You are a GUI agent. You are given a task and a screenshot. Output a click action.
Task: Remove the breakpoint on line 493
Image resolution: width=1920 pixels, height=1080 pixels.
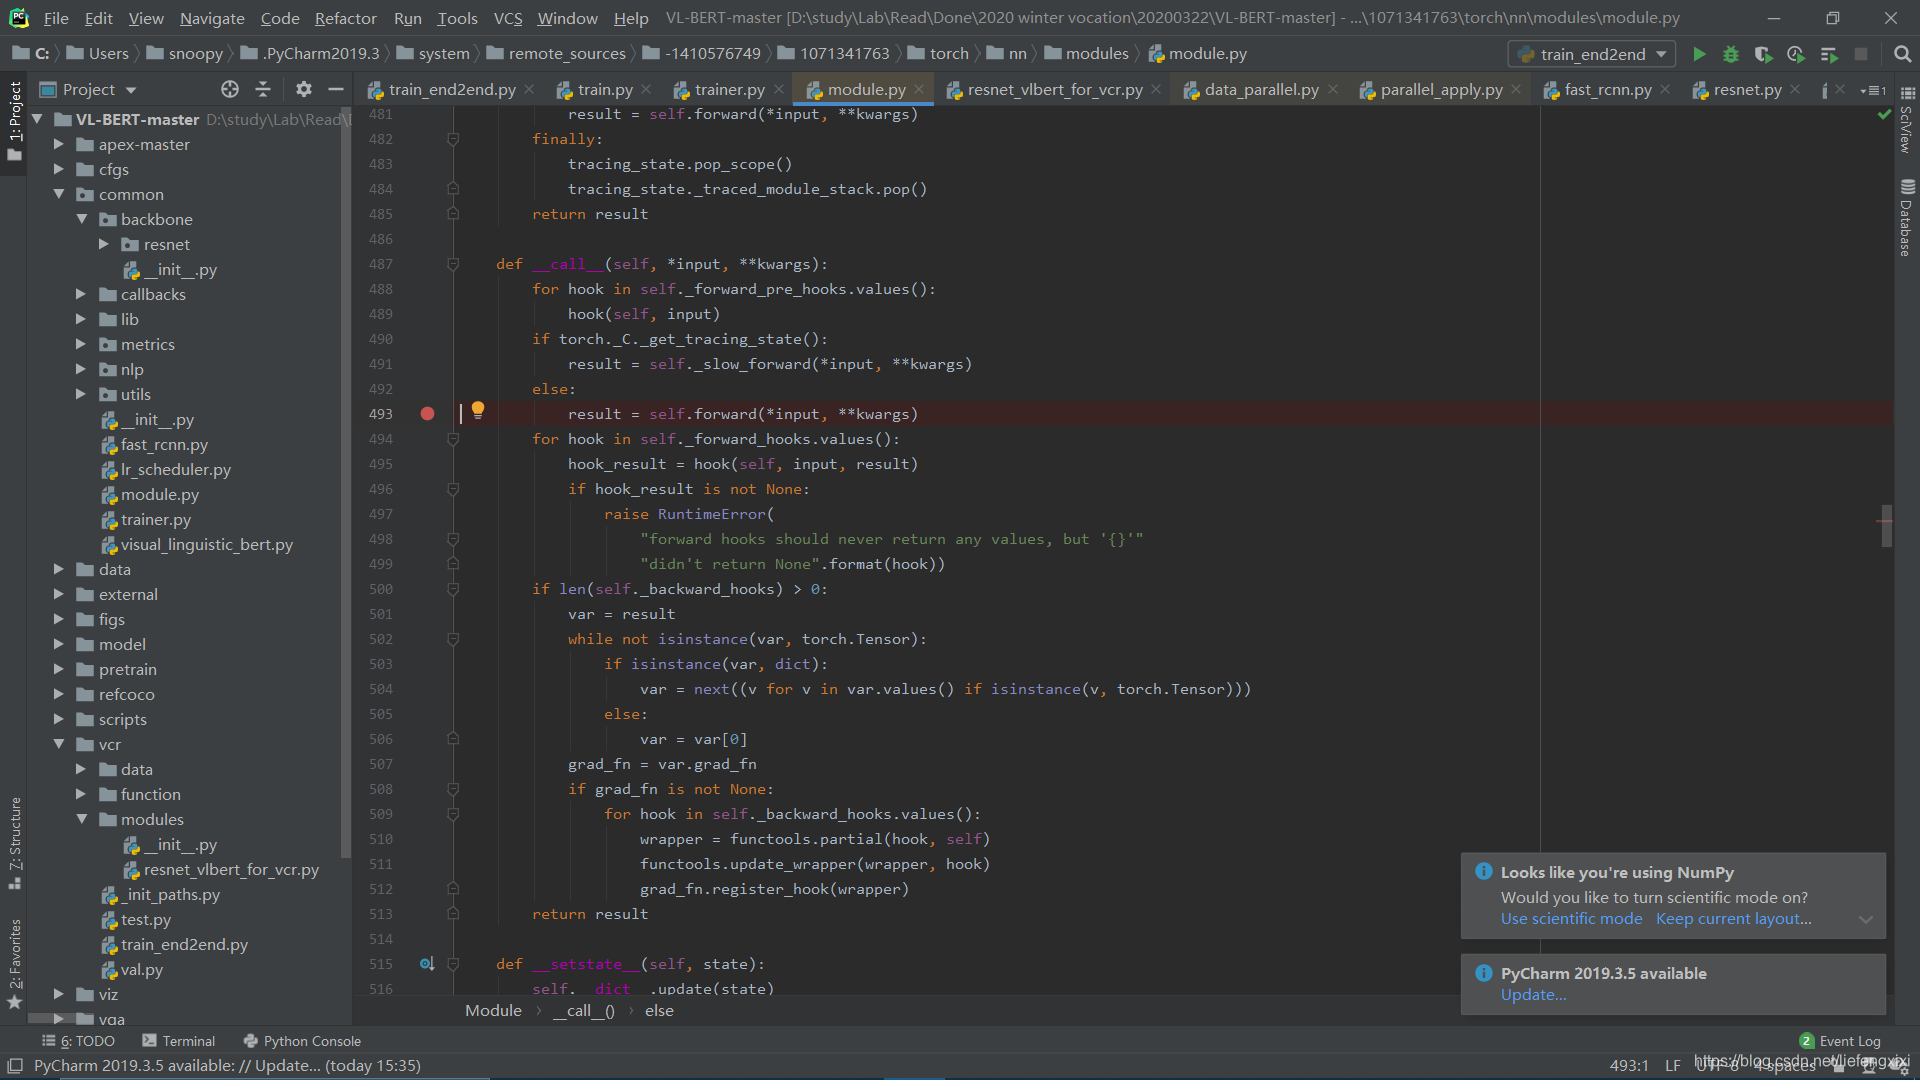pyautogui.click(x=427, y=414)
